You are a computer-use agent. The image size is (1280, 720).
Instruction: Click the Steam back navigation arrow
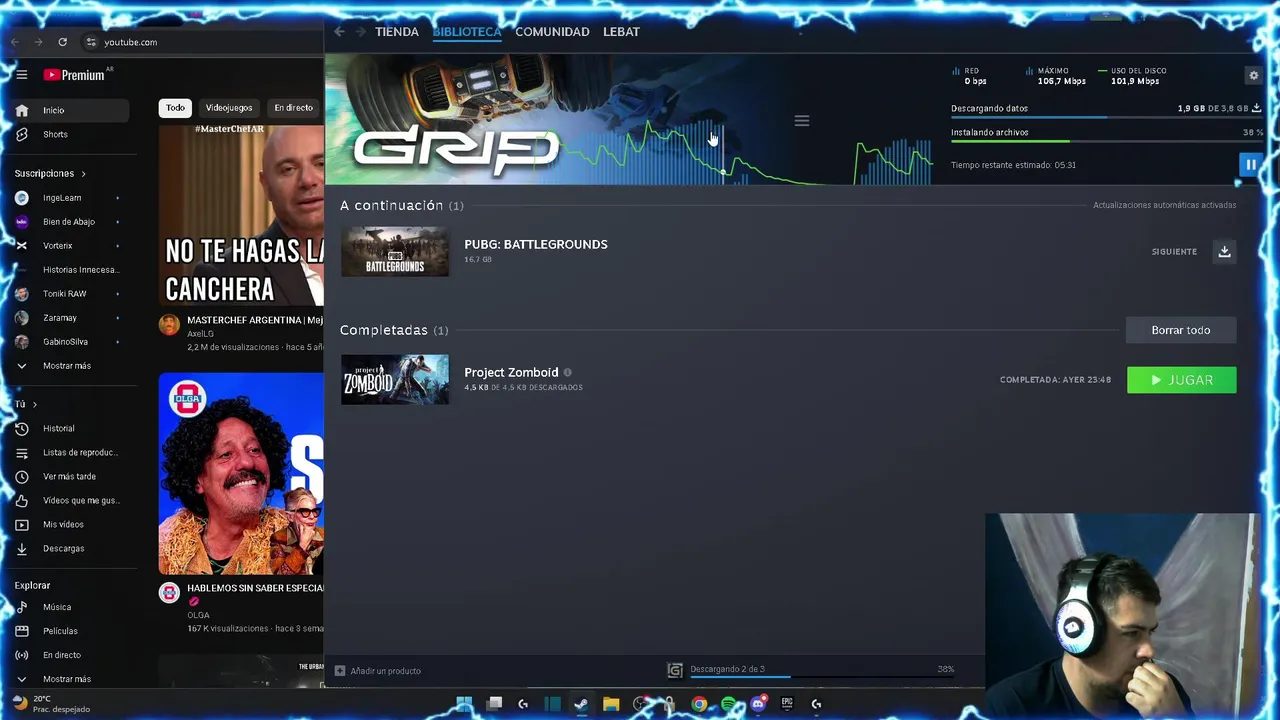click(x=340, y=32)
